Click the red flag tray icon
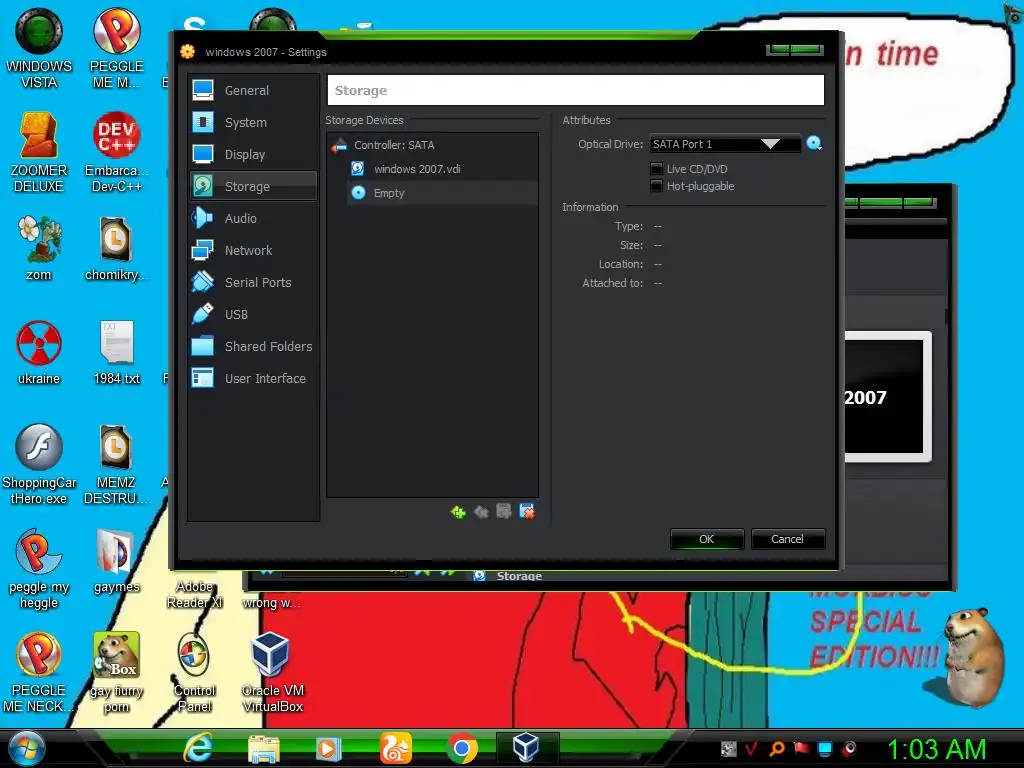The width and height of the screenshot is (1024, 768). pos(801,748)
